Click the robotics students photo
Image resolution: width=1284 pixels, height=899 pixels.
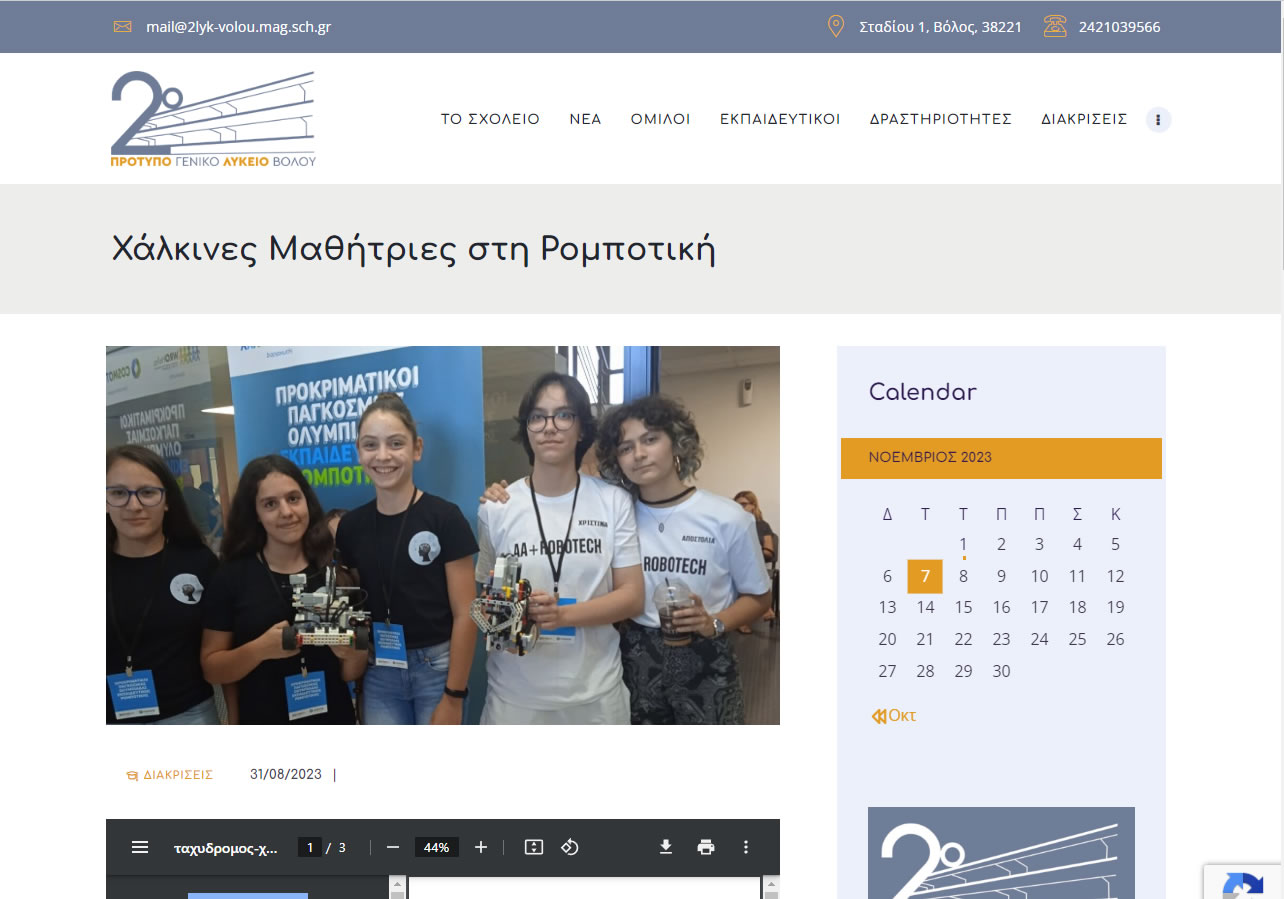pos(443,535)
